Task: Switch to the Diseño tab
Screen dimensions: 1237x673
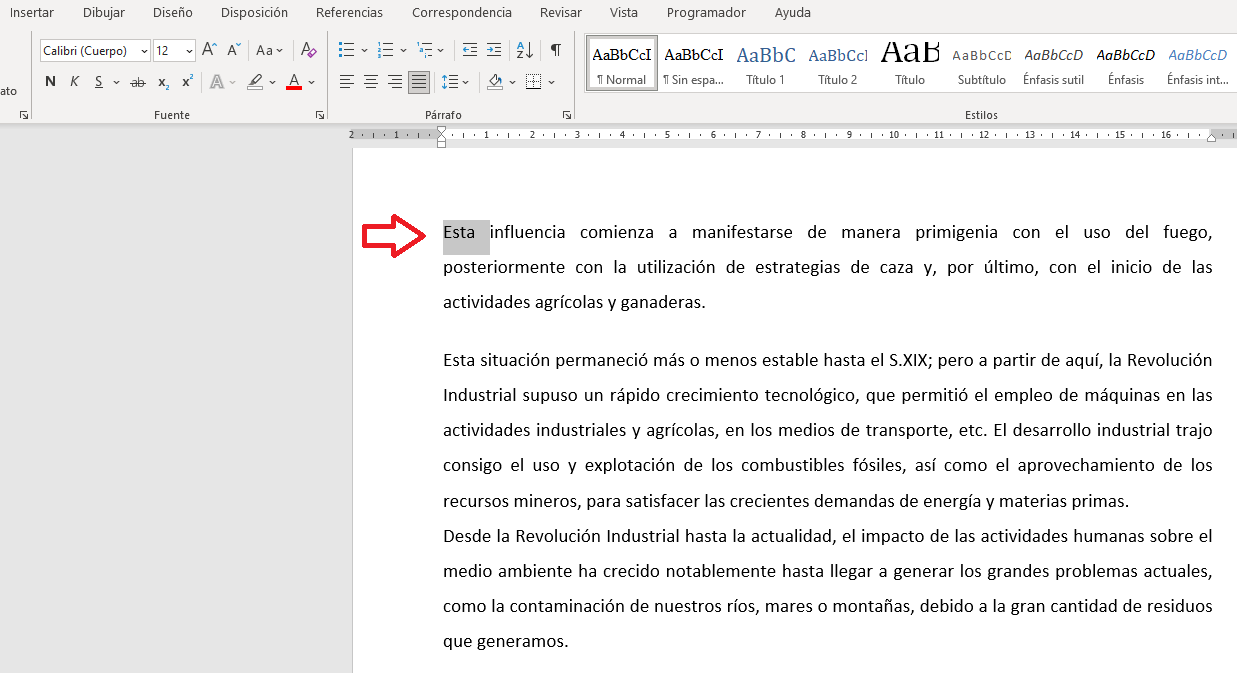Action: coord(173,13)
